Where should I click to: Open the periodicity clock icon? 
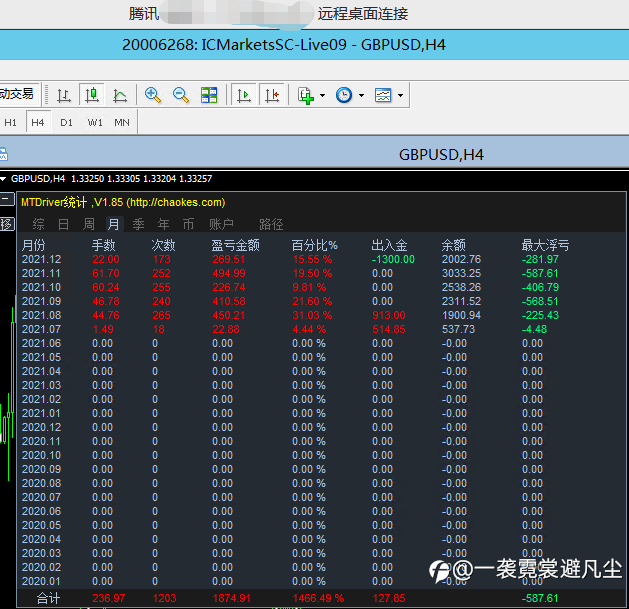coord(344,95)
